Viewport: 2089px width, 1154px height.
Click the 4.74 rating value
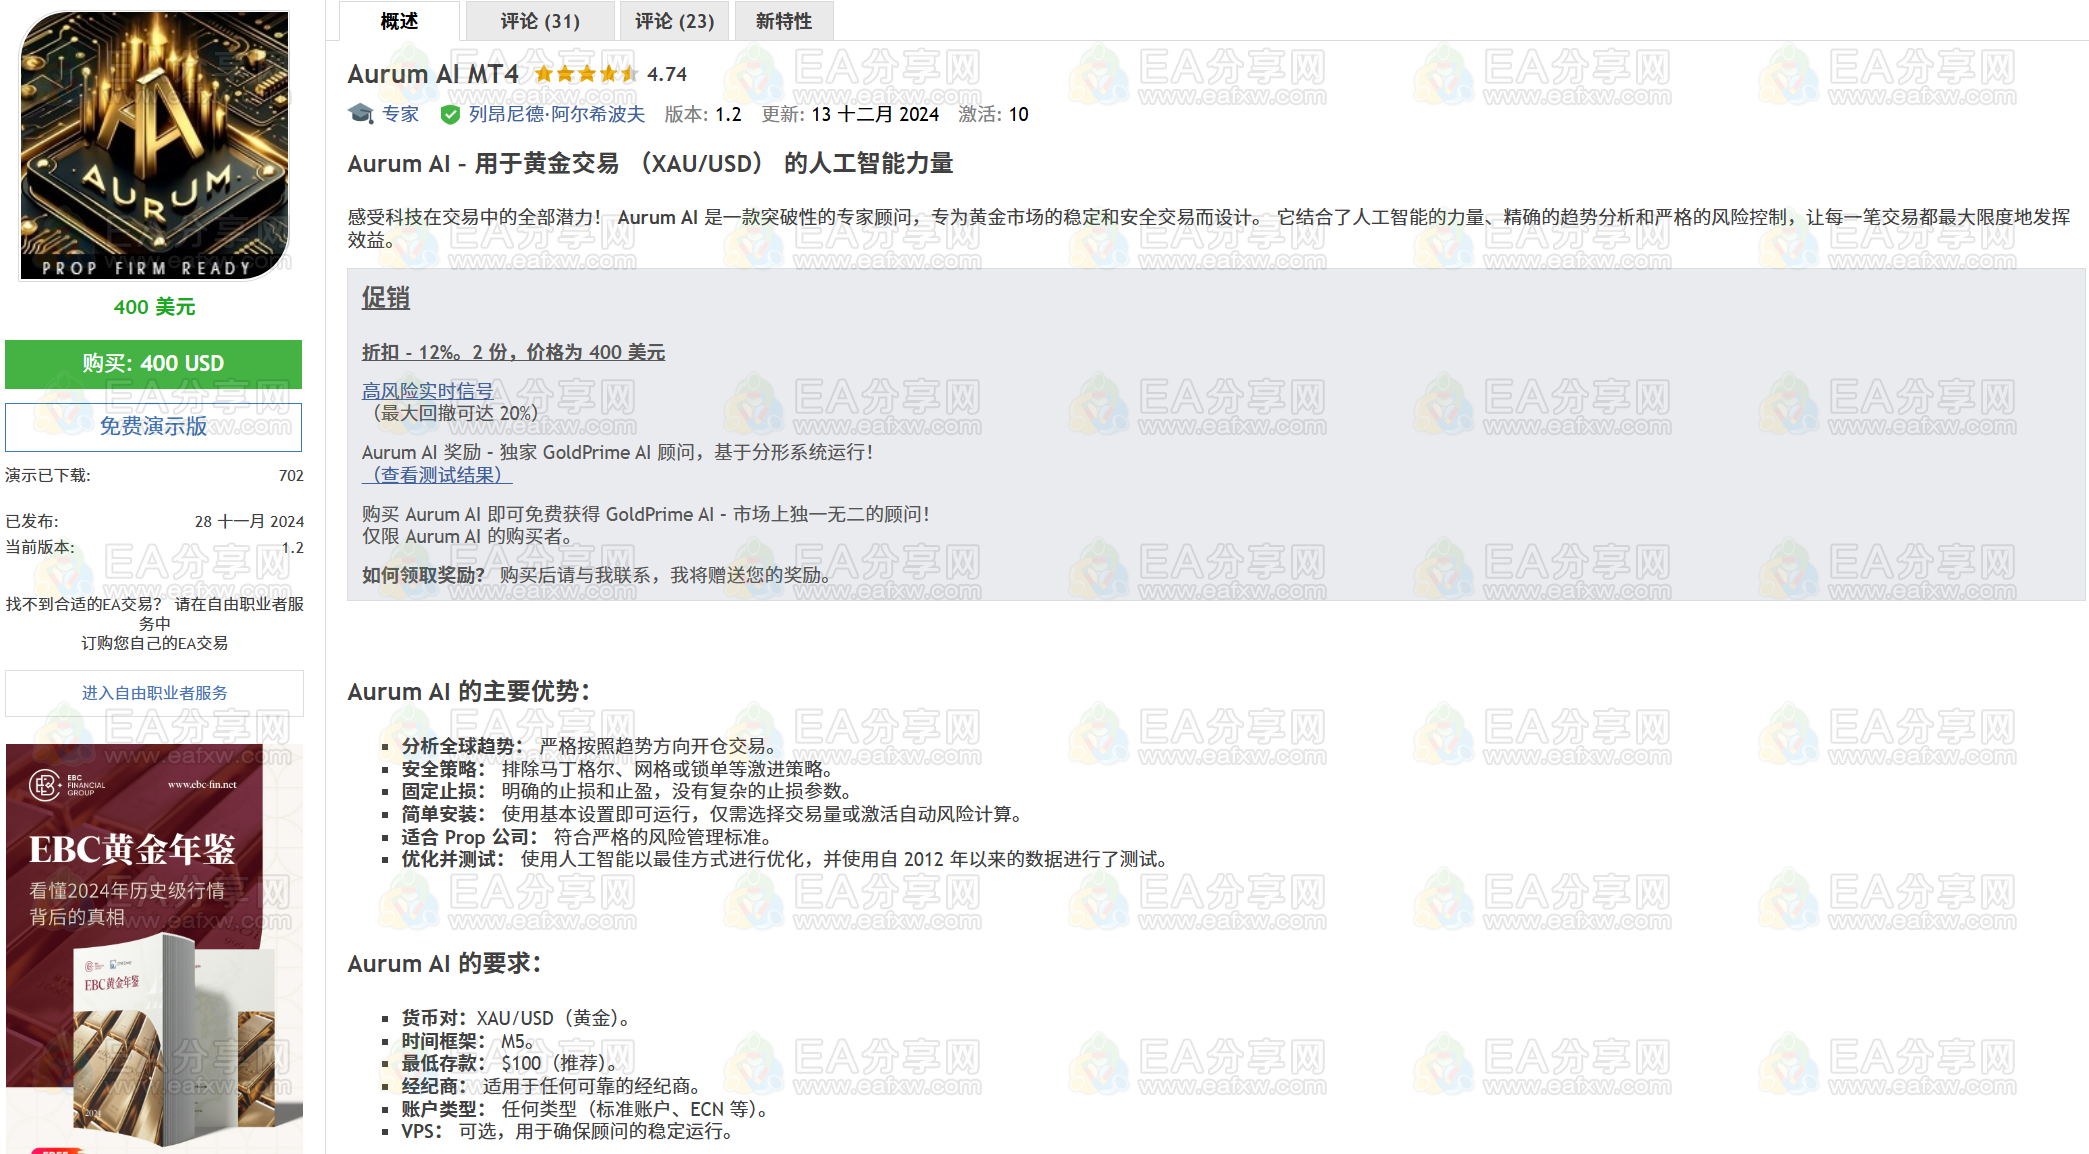tap(667, 74)
